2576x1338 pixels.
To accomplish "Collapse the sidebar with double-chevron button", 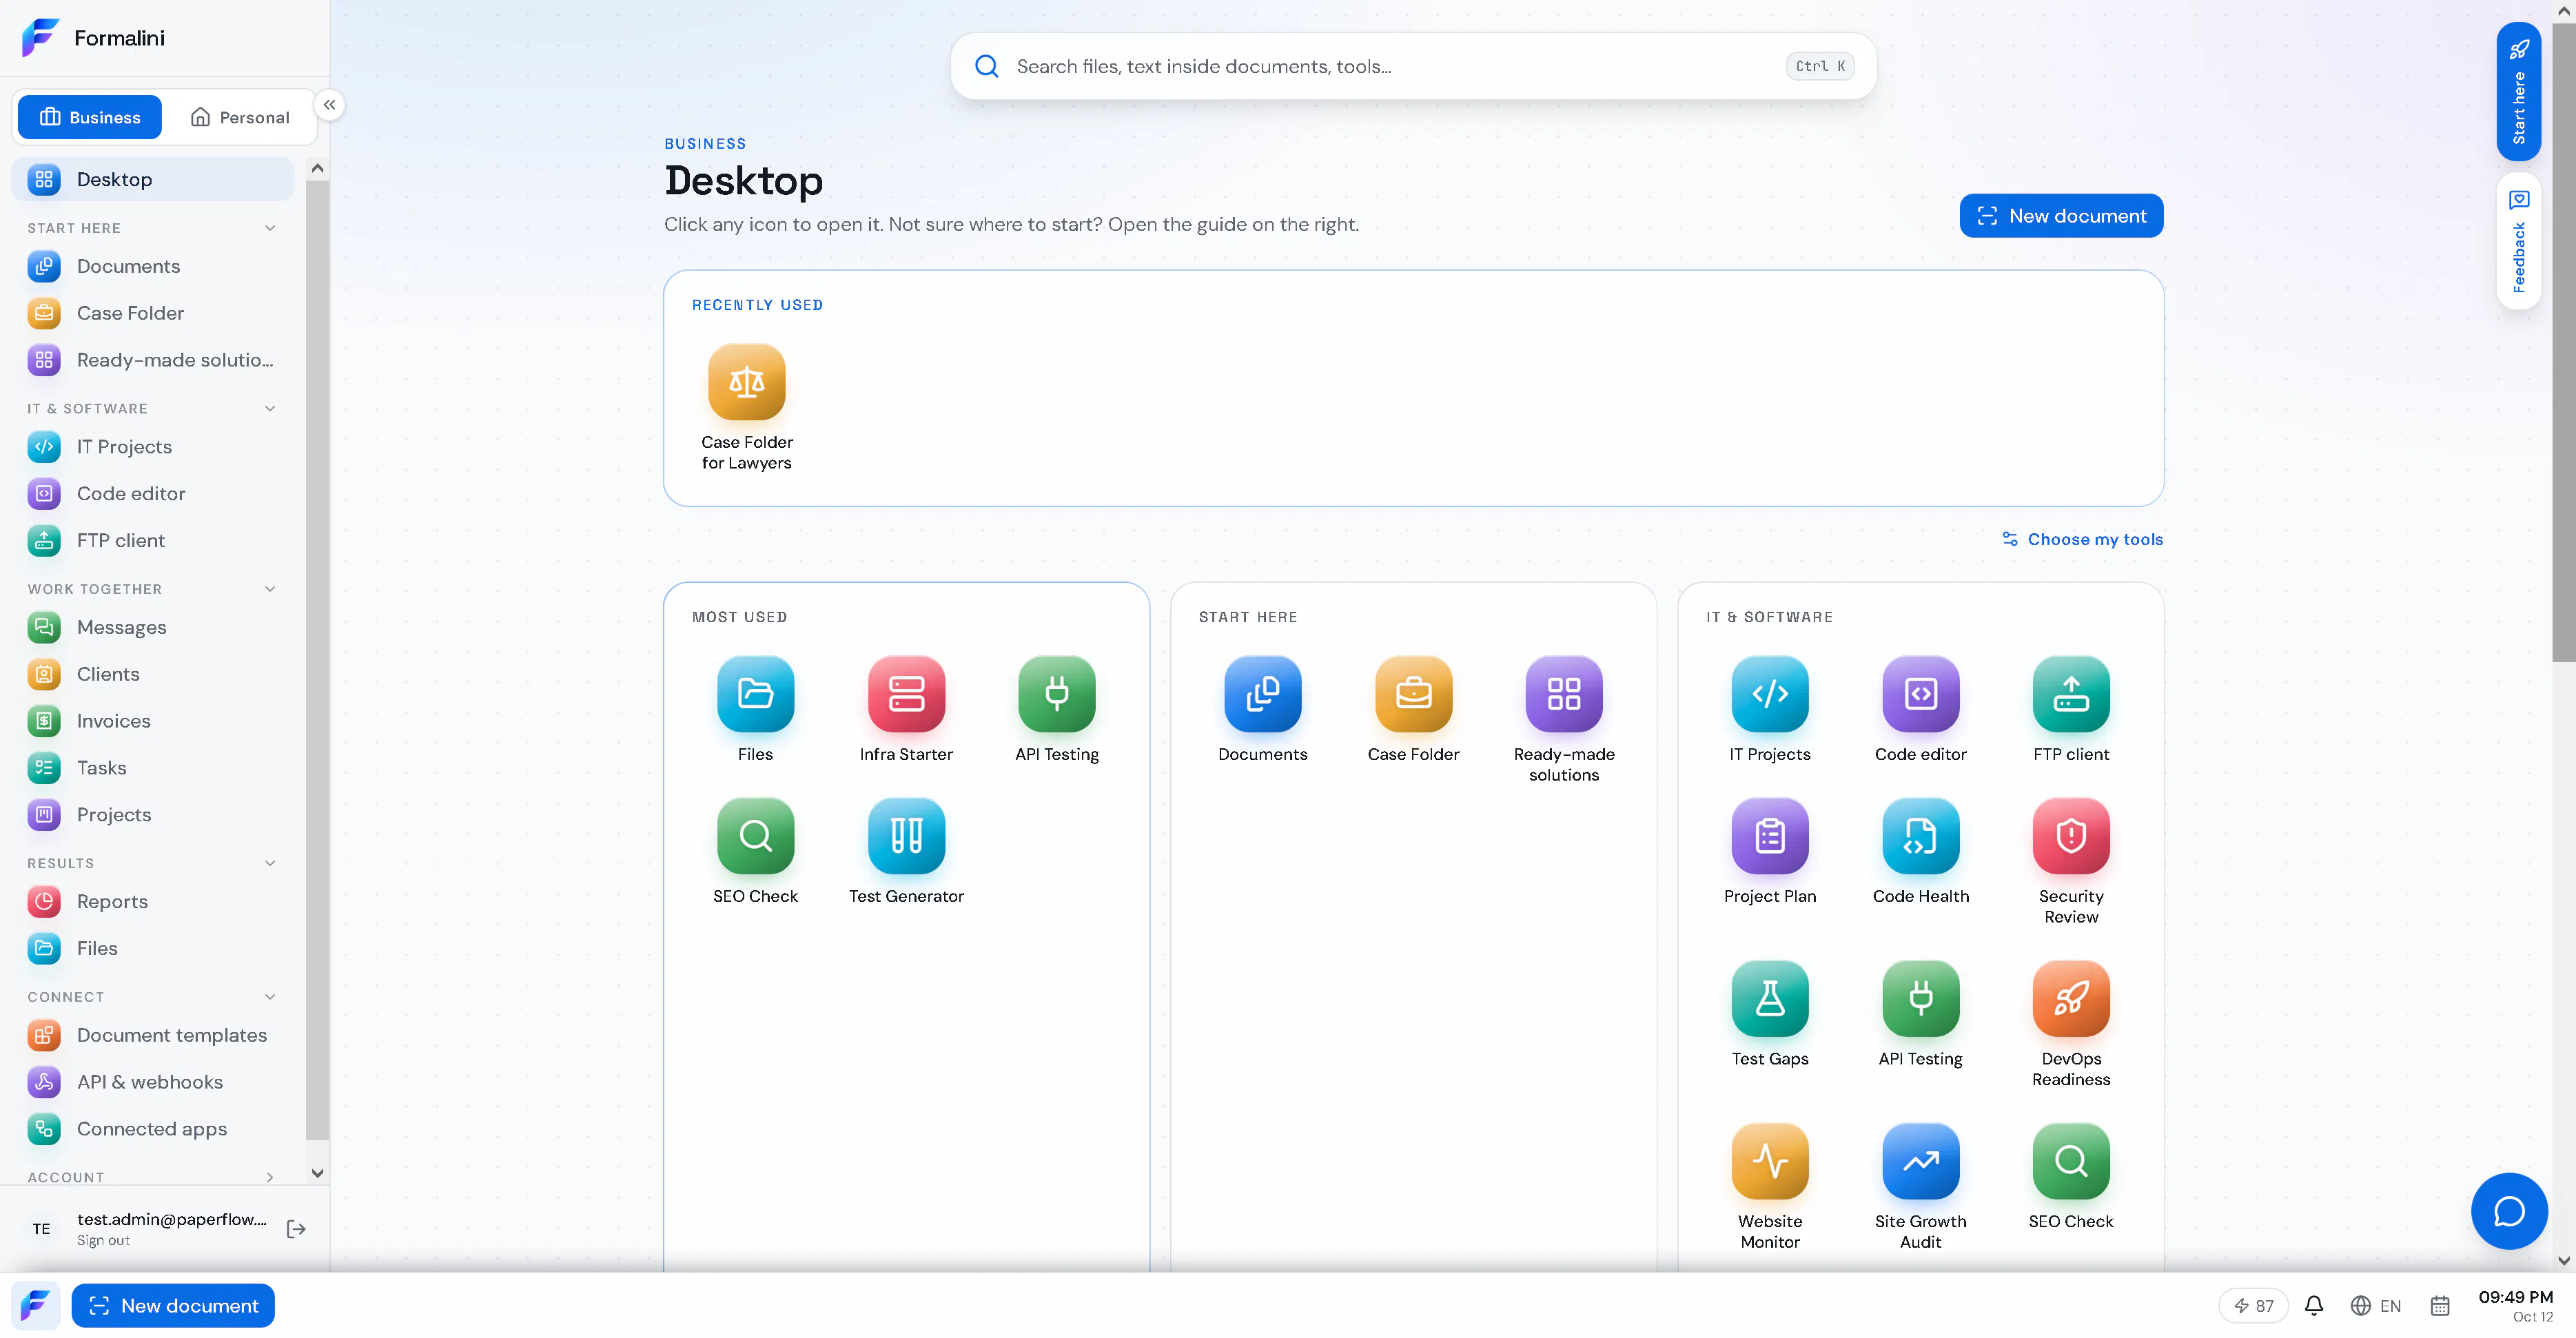I will (329, 105).
